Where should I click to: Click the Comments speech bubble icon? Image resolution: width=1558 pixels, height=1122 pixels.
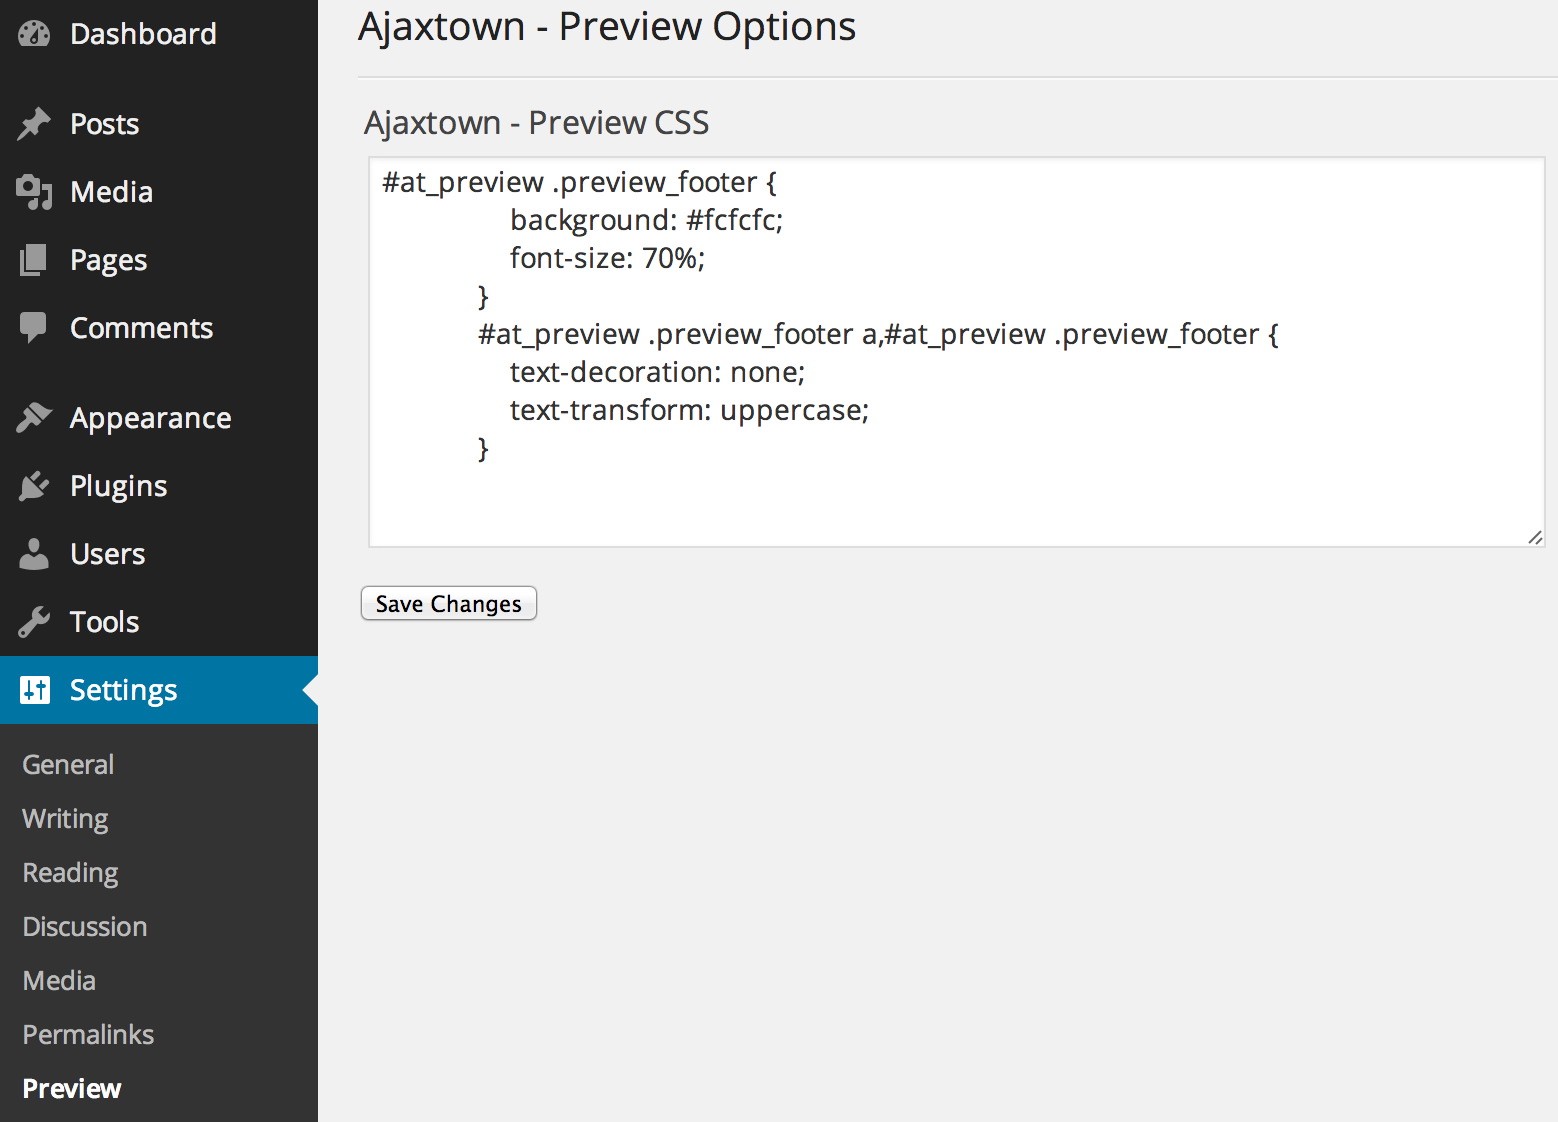34,328
